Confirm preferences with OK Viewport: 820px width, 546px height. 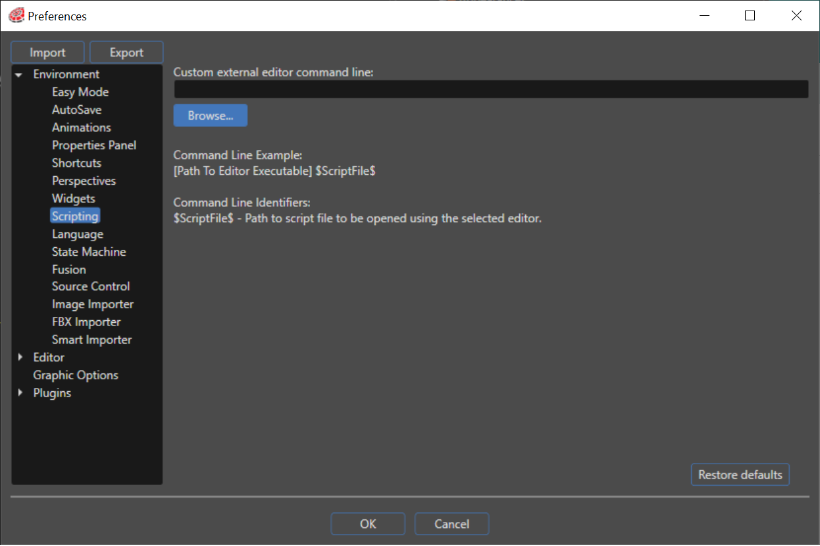368,524
